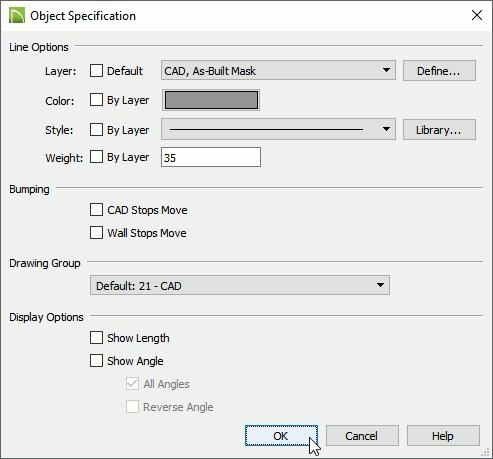
Task: Click the dialog resize grip corner
Action: tap(485, 452)
